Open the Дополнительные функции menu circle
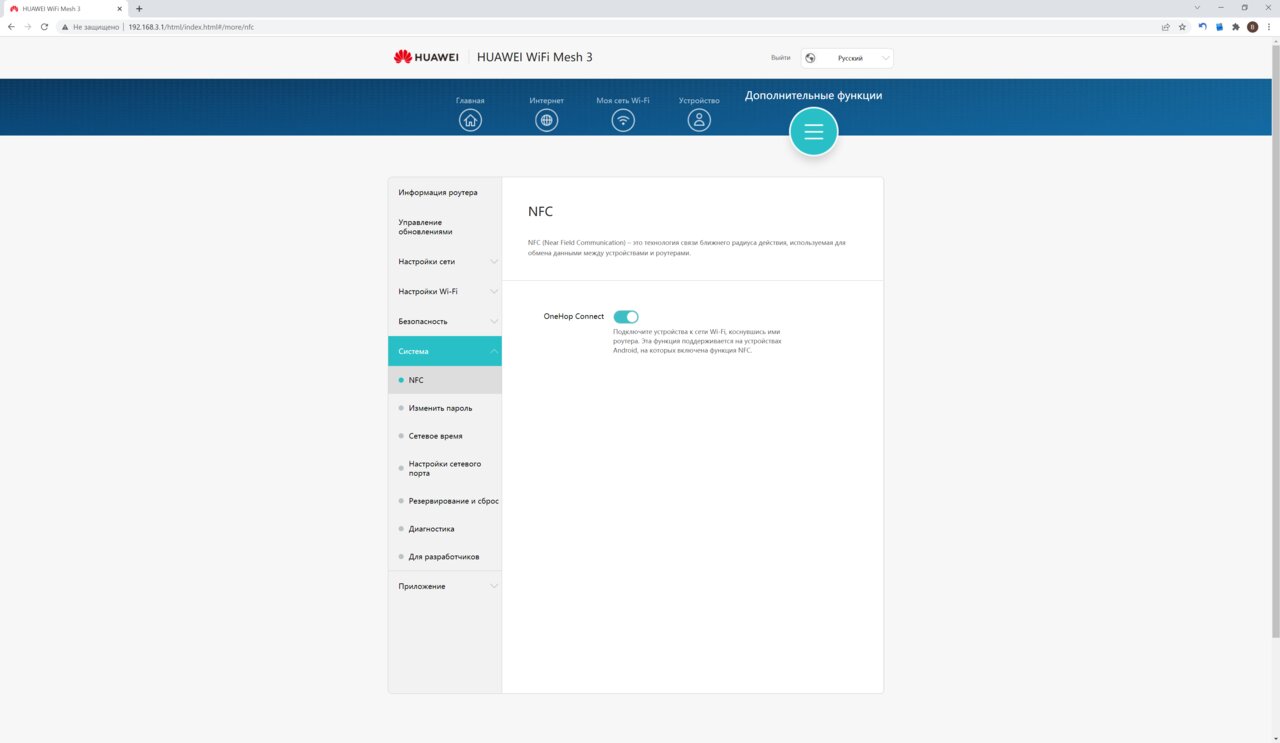 click(x=814, y=132)
